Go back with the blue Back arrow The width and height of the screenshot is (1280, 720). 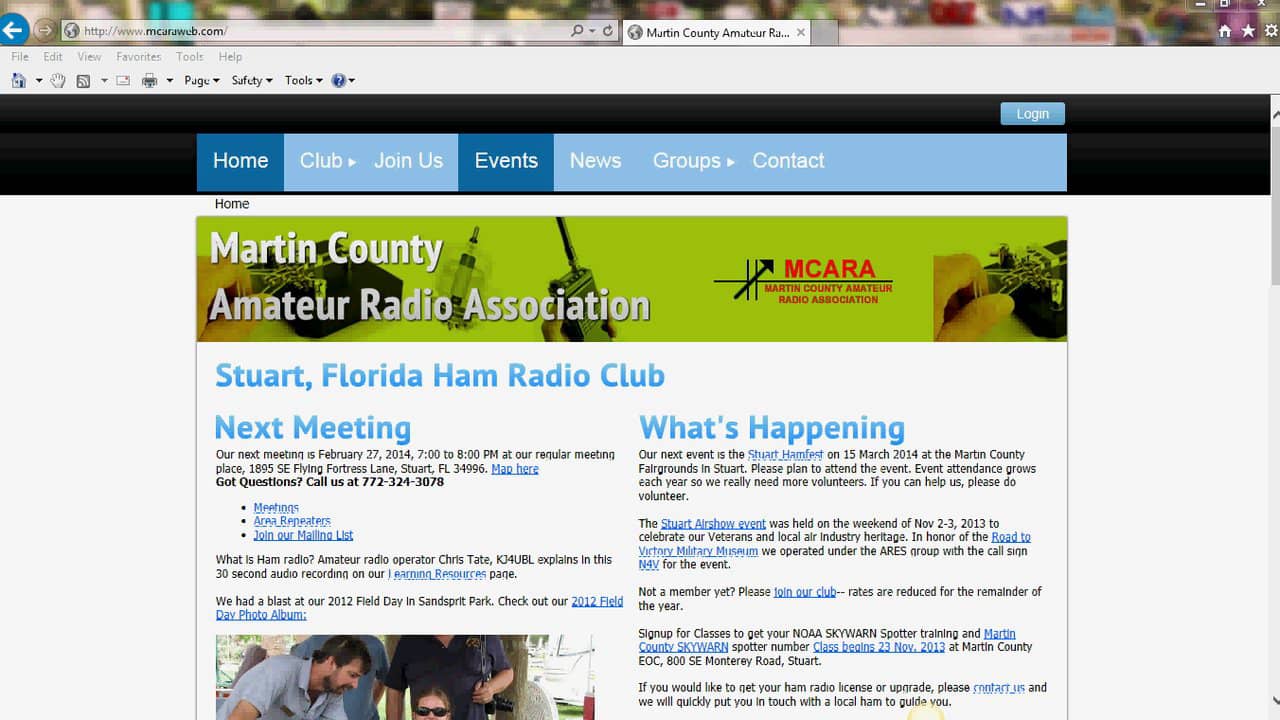point(14,30)
